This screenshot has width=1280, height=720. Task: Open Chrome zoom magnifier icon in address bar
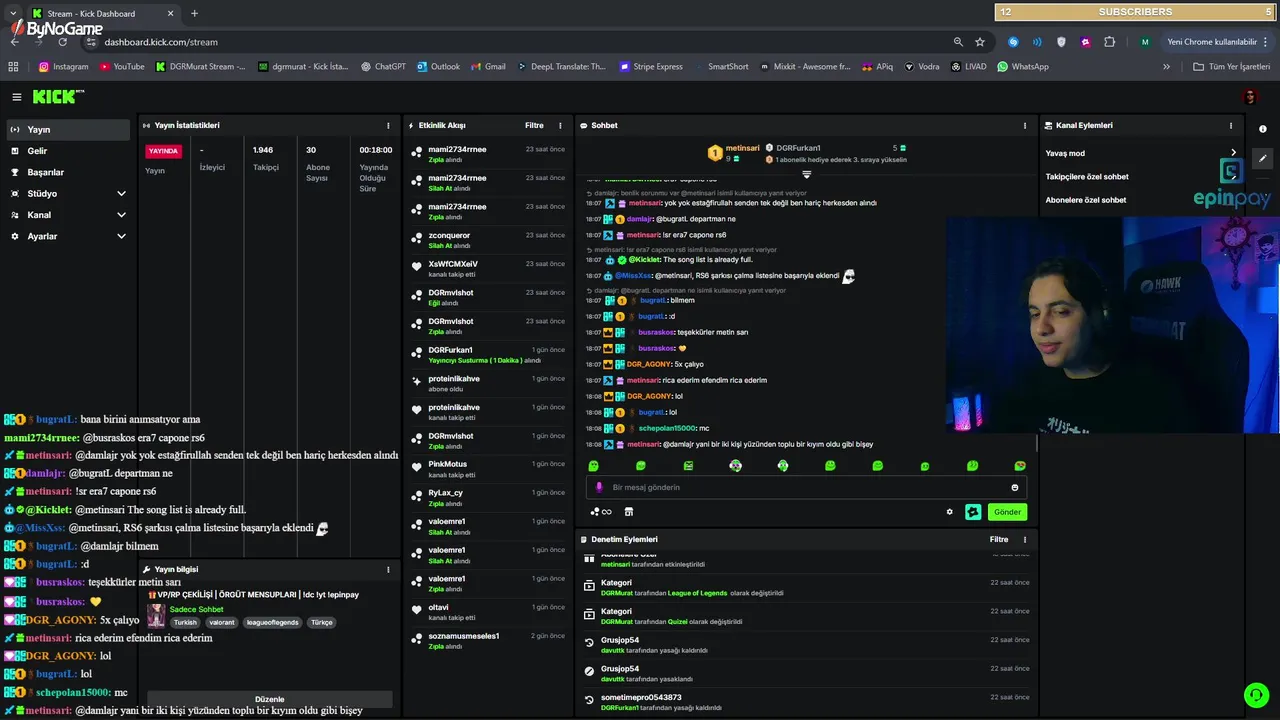click(x=958, y=42)
